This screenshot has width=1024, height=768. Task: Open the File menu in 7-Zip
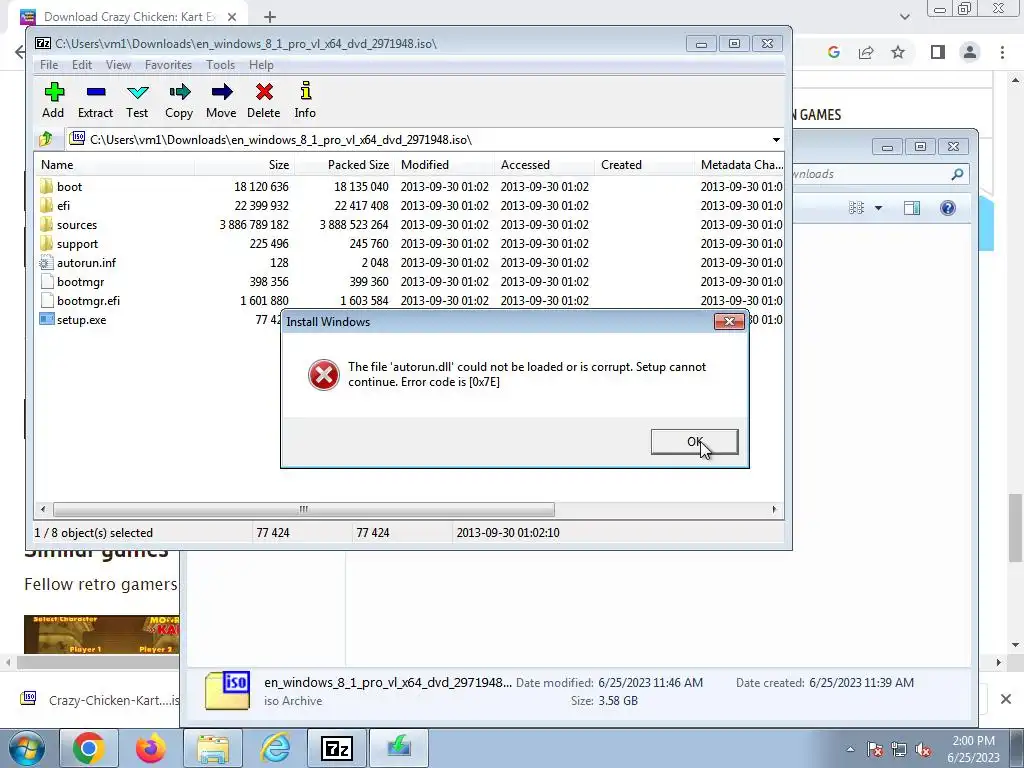click(x=49, y=65)
